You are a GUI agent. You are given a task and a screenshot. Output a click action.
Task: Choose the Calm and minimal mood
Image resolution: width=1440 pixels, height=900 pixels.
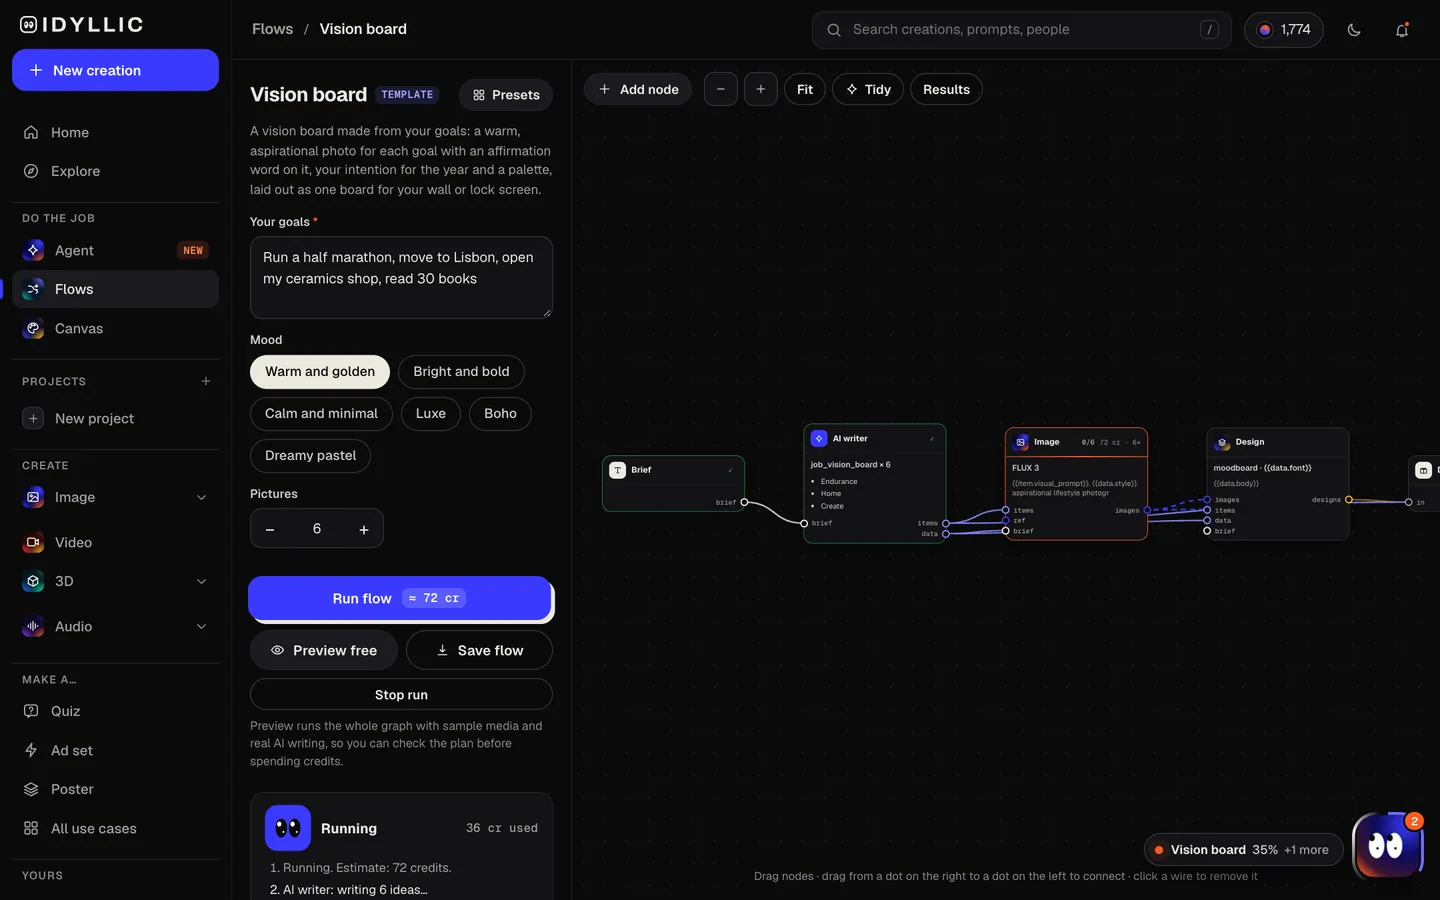[x=321, y=413]
